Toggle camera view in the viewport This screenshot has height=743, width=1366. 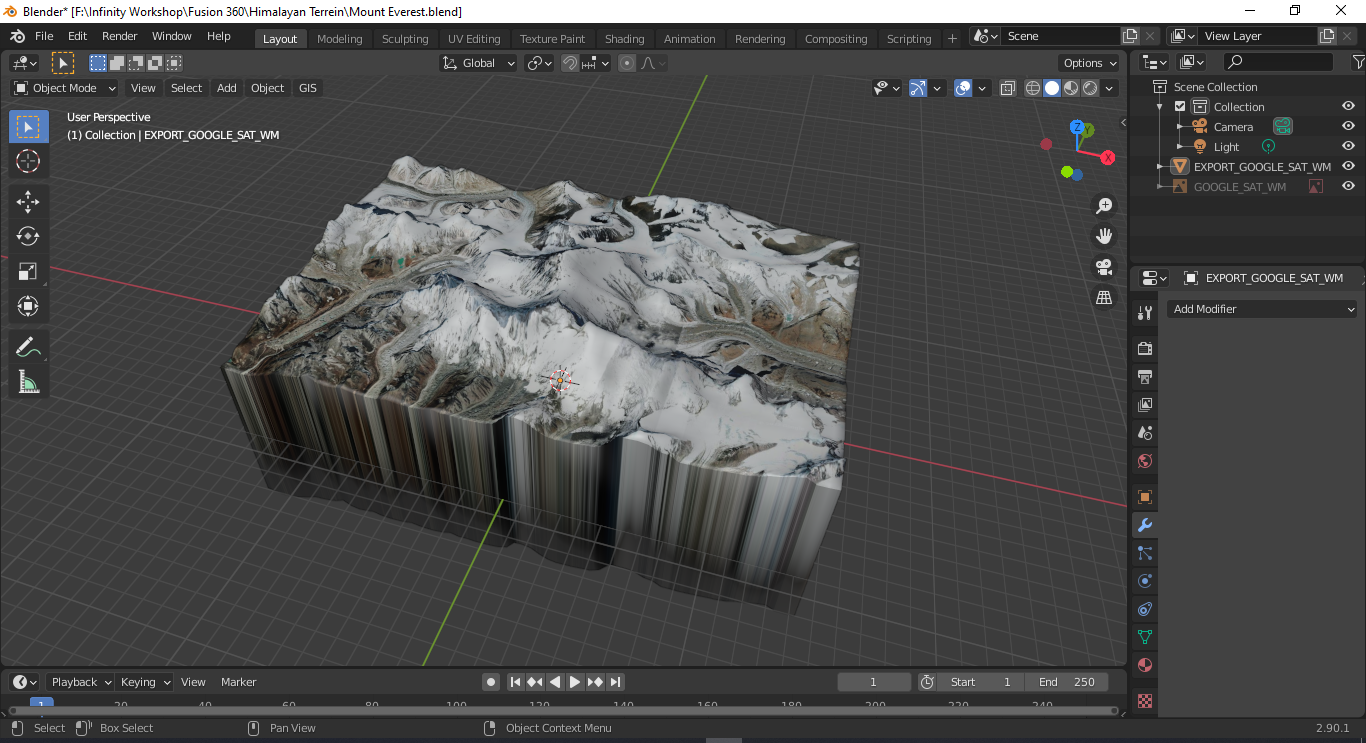[x=1104, y=267]
